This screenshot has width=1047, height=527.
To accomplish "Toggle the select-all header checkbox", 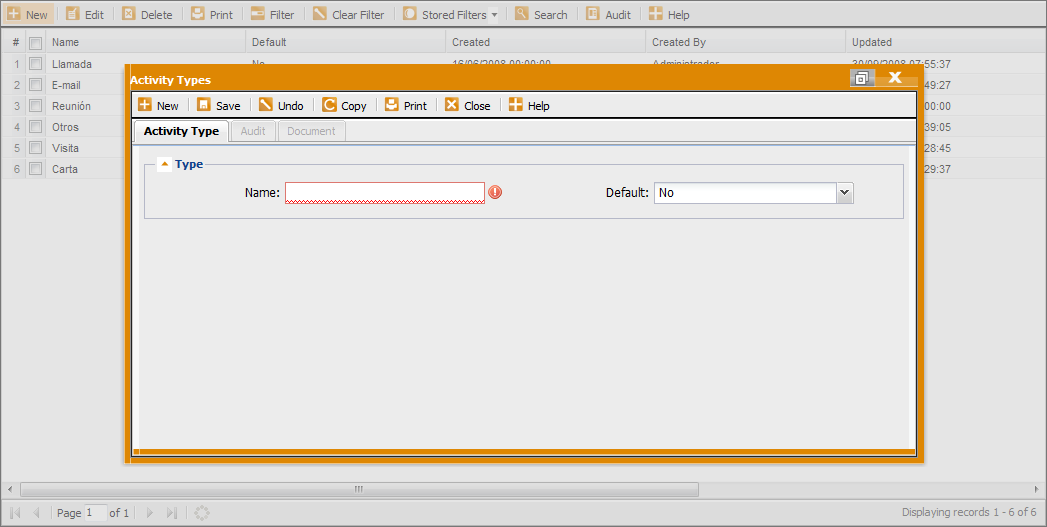I will 35,43.
